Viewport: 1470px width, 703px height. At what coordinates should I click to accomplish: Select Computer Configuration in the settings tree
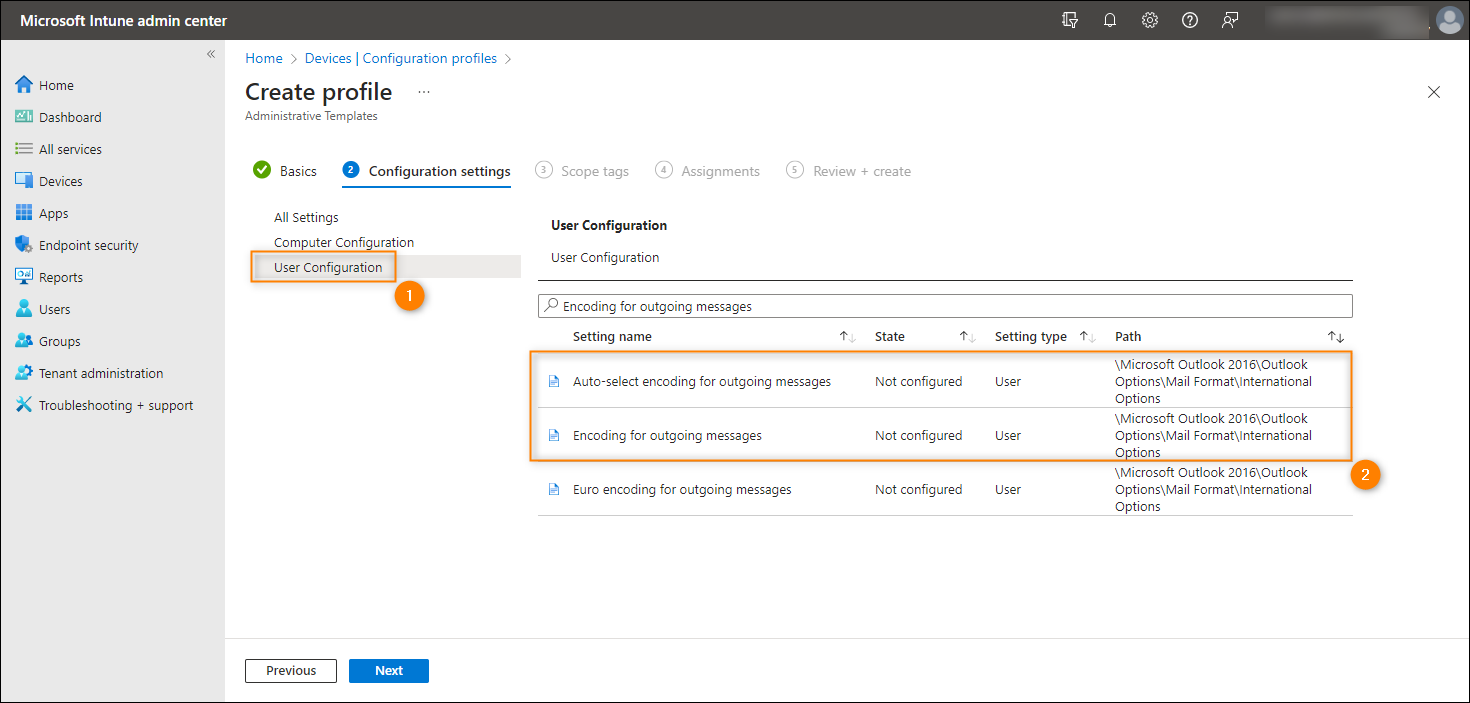344,242
